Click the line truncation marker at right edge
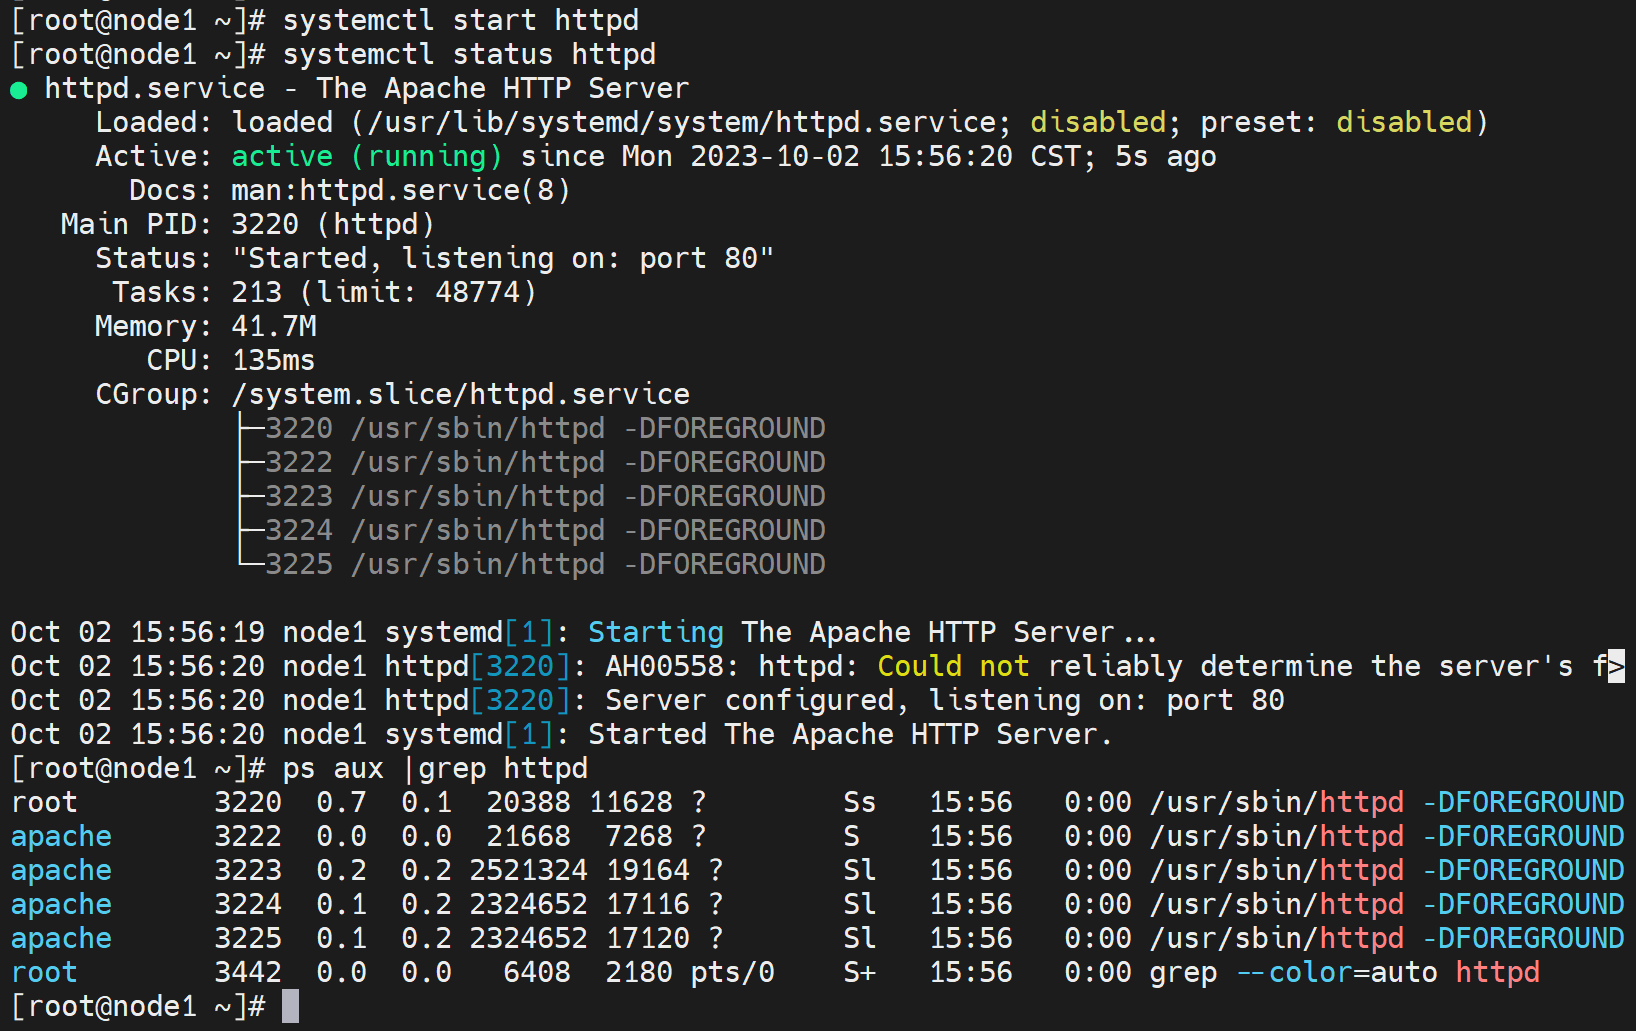Viewport: 1636px width, 1031px height. pyautogui.click(x=1616, y=666)
